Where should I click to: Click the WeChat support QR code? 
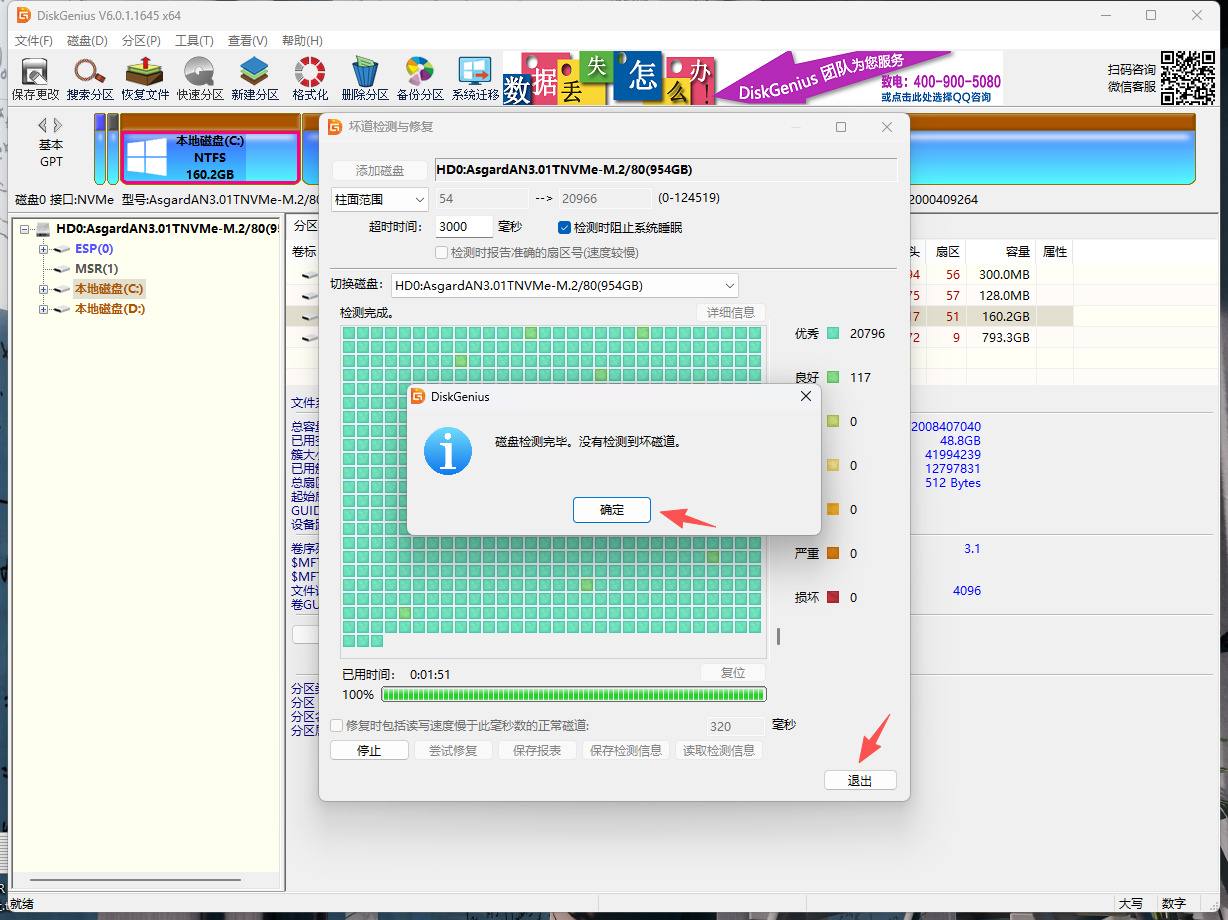(x=1188, y=77)
